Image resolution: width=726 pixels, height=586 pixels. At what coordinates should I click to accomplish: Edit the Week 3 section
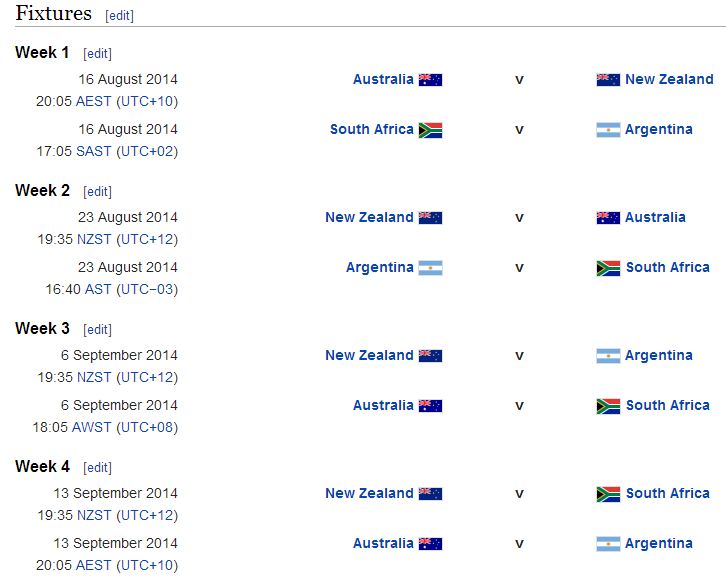coord(97,330)
